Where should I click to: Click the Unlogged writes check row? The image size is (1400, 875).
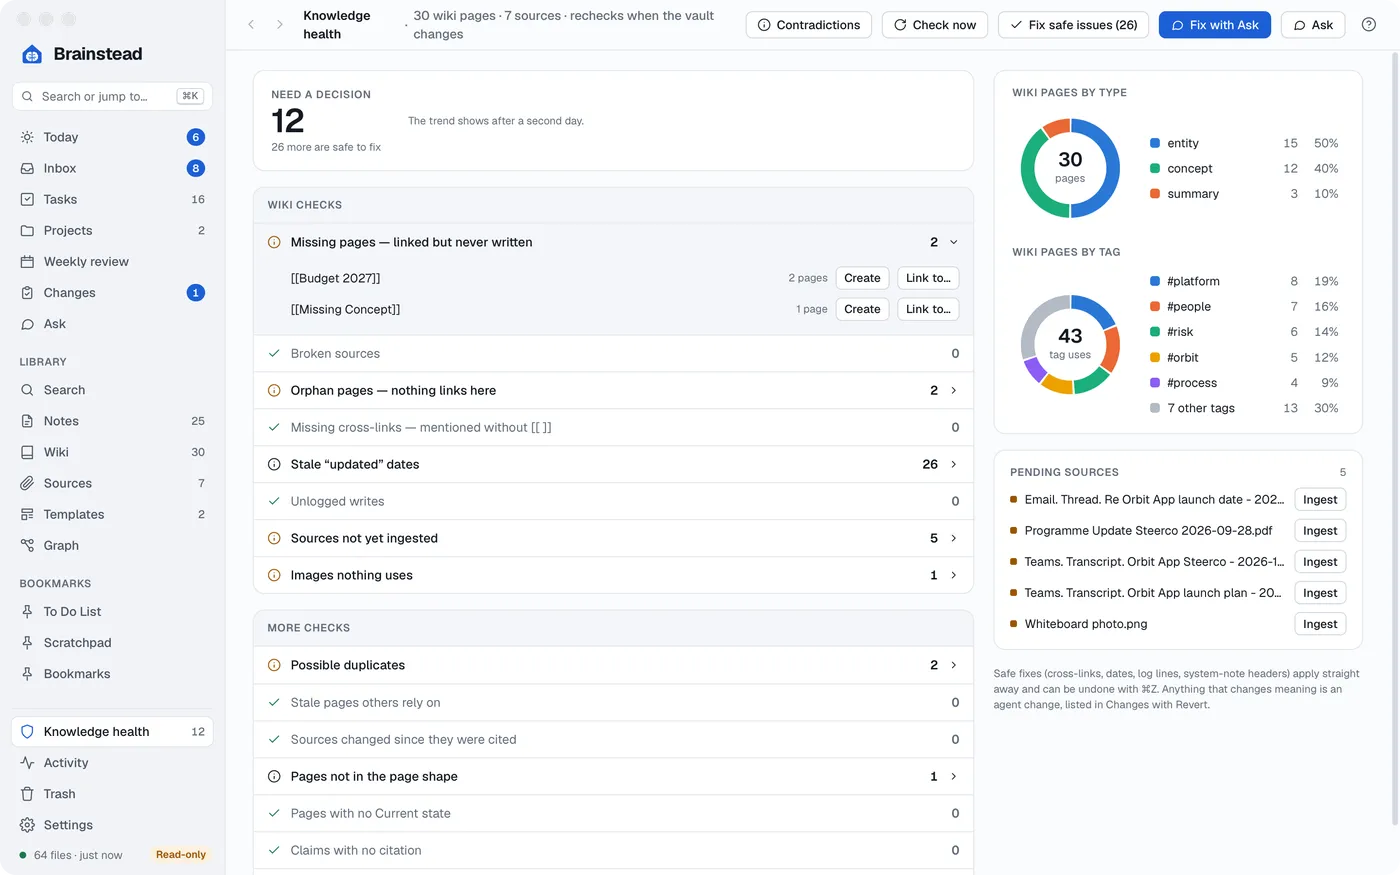click(x=613, y=501)
